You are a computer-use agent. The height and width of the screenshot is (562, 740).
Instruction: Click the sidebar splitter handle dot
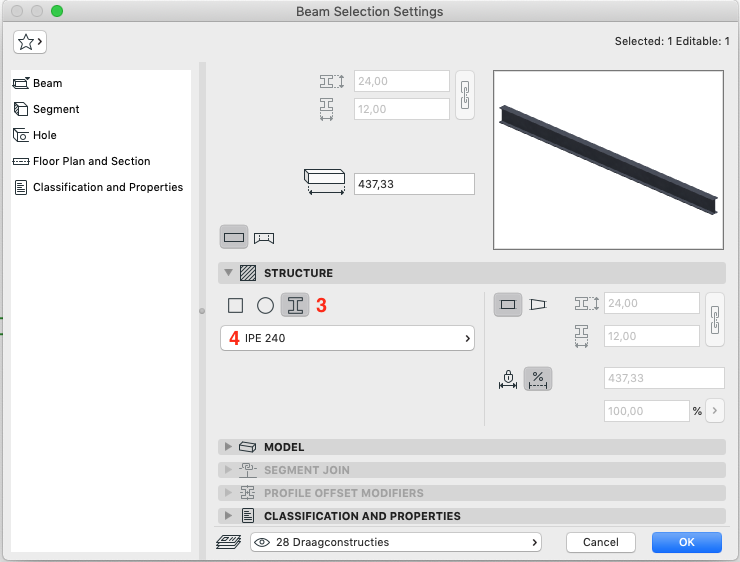[202, 311]
